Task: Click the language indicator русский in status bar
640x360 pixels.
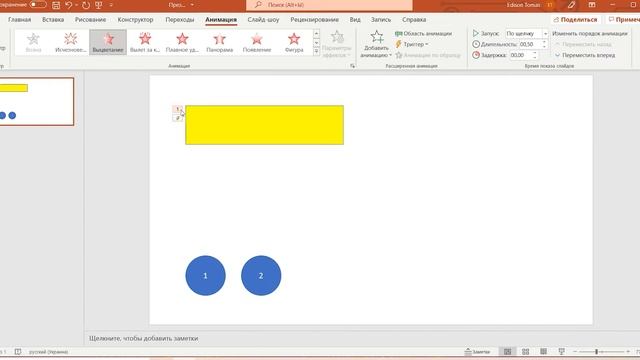Action: (x=48, y=351)
